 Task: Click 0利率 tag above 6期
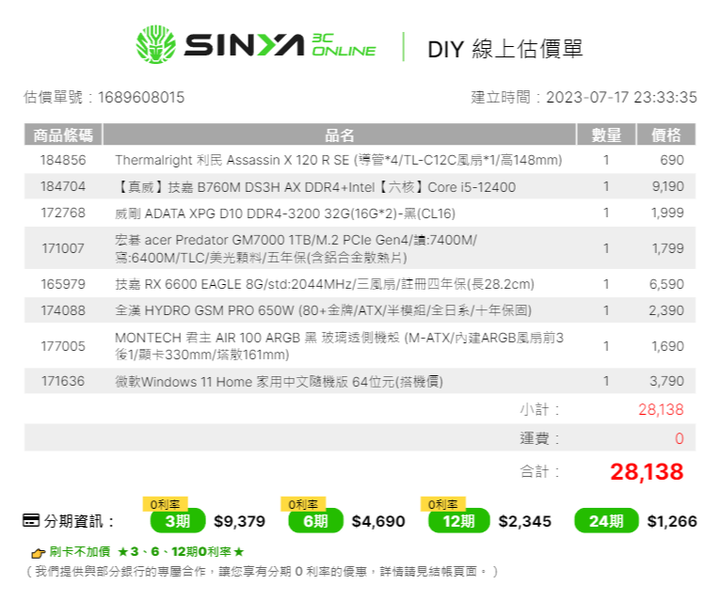[304, 505]
